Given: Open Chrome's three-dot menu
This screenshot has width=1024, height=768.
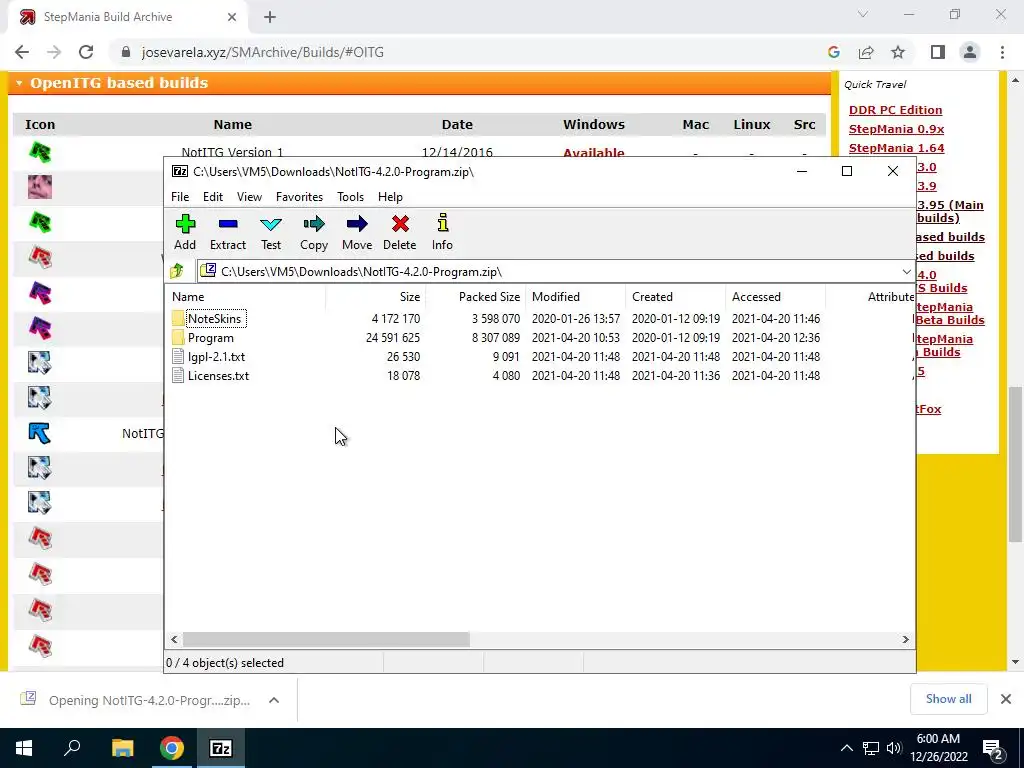Looking at the screenshot, I should (1002, 52).
